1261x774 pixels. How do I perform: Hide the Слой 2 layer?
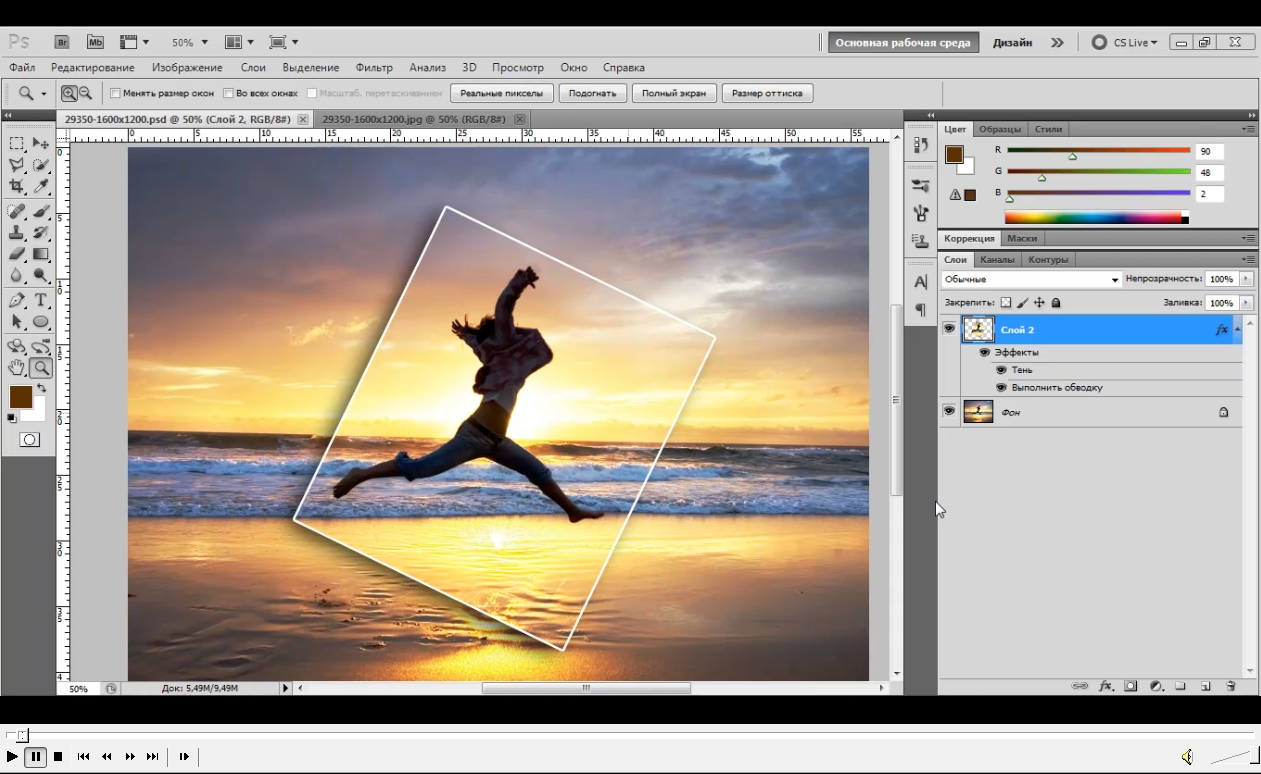coord(949,329)
